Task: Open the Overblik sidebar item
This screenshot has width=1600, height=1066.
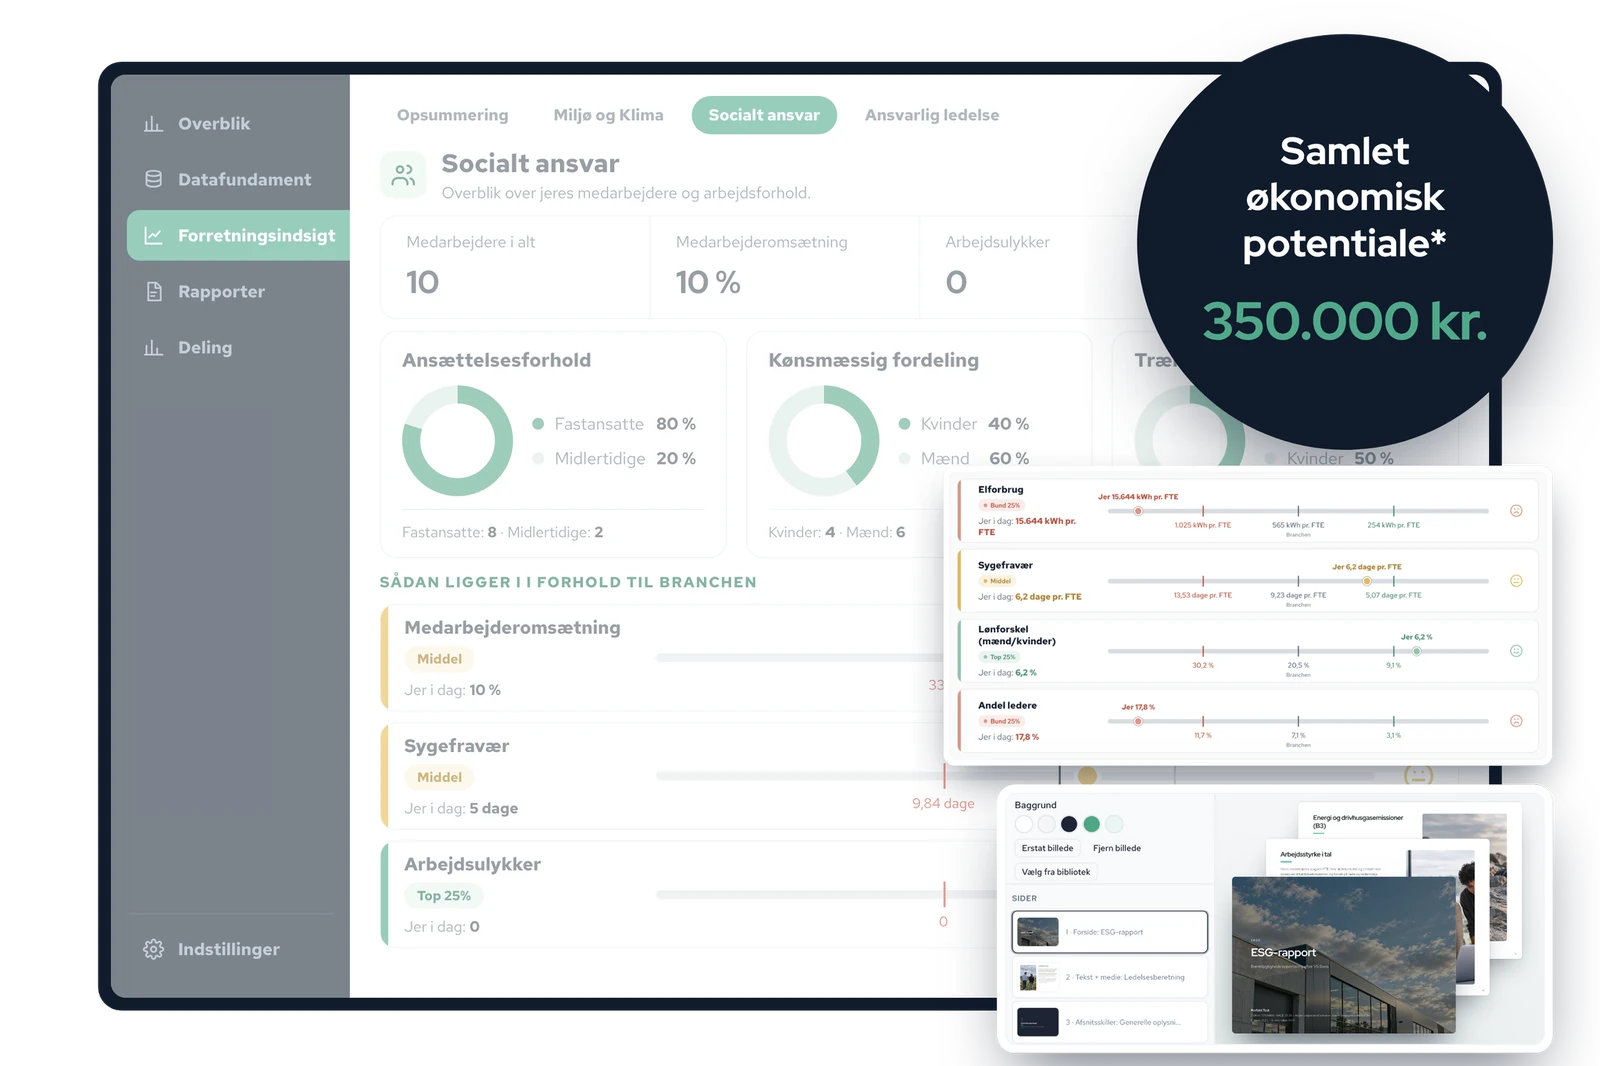Action: (238, 124)
